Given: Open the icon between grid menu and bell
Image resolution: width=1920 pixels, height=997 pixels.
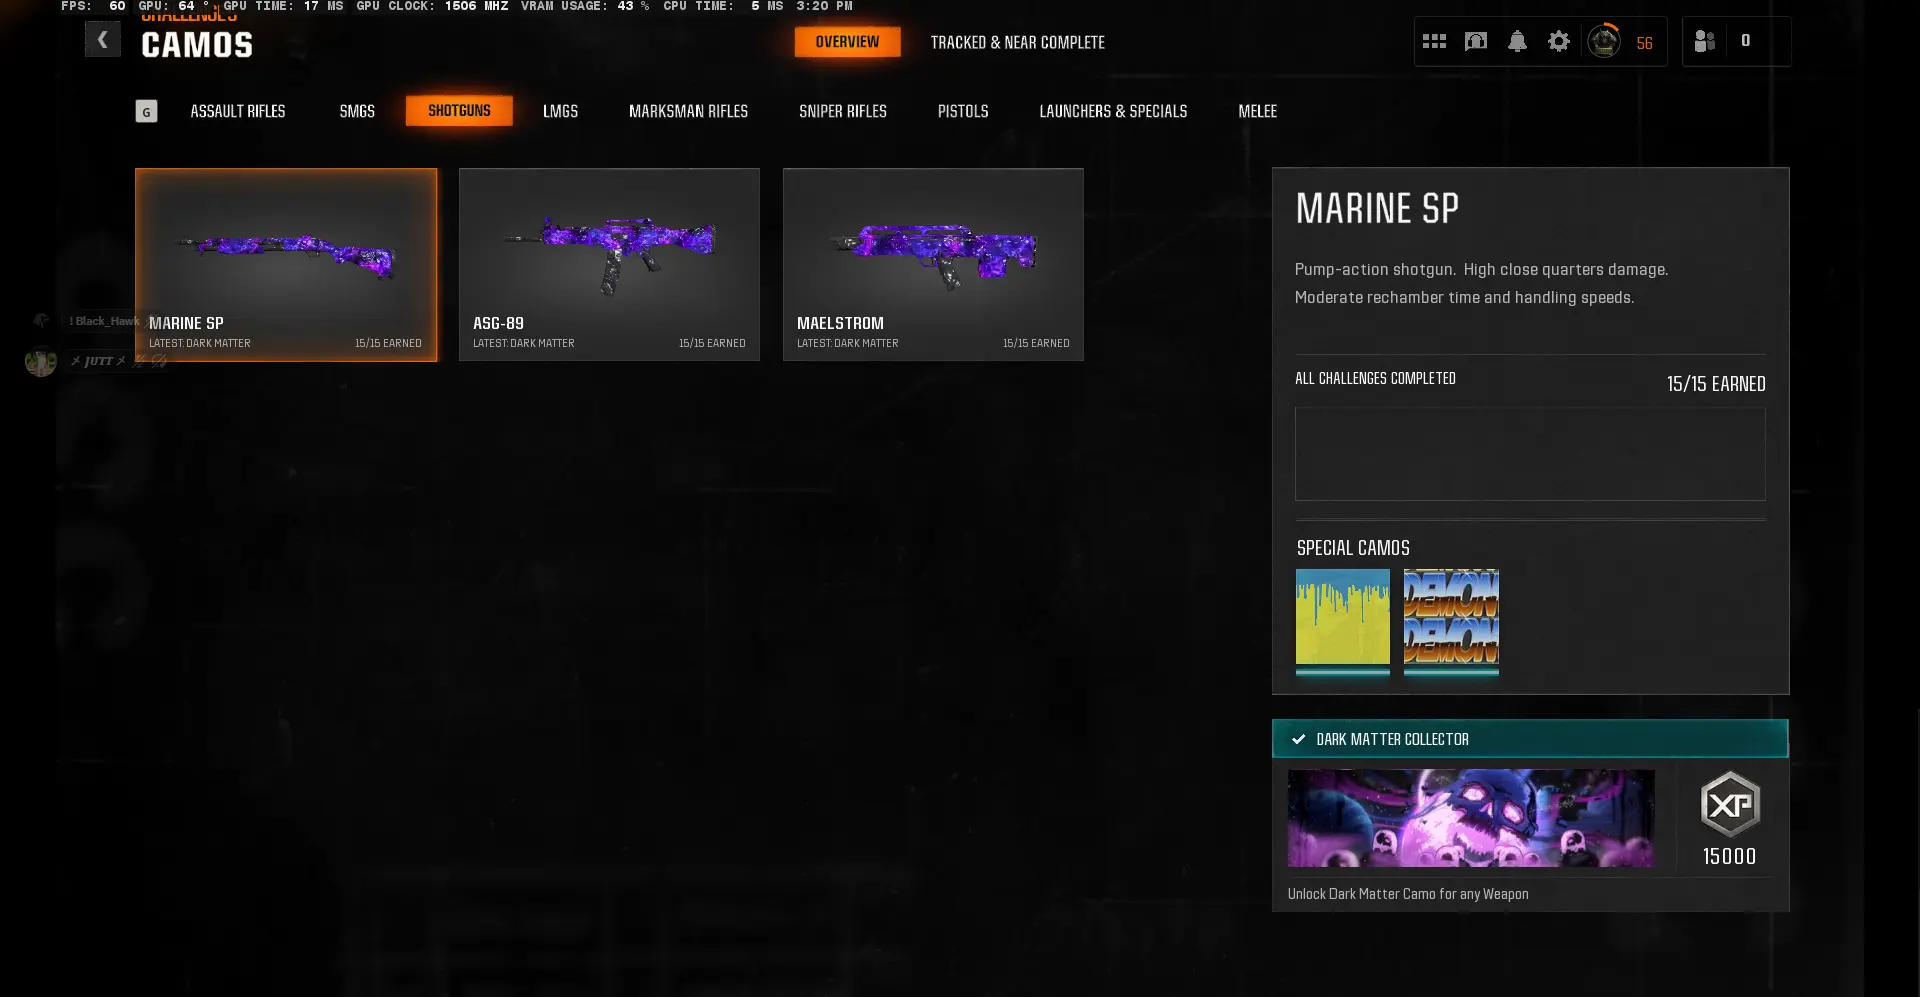Looking at the screenshot, I should tap(1476, 41).
